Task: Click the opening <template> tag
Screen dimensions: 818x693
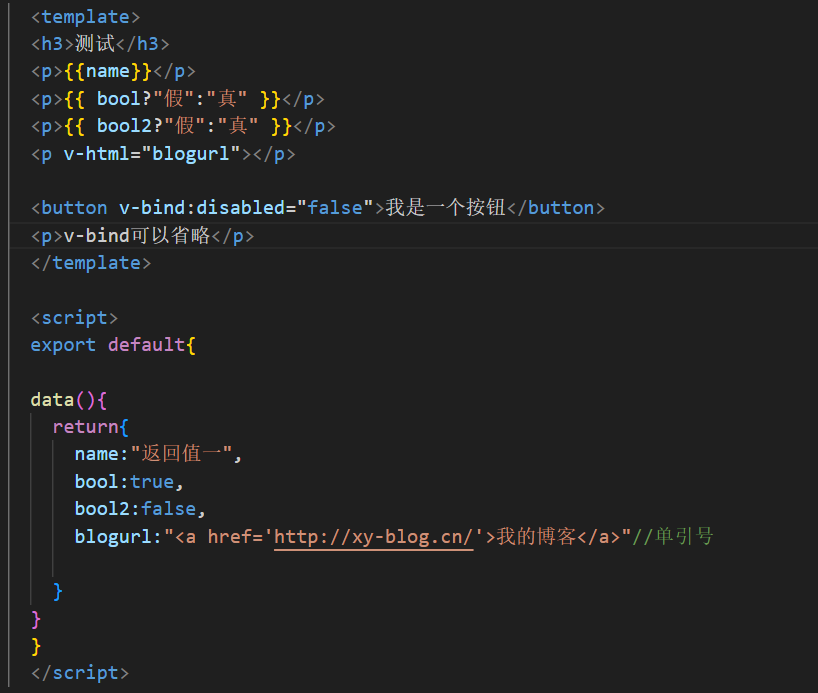Action: coord(84,16)
